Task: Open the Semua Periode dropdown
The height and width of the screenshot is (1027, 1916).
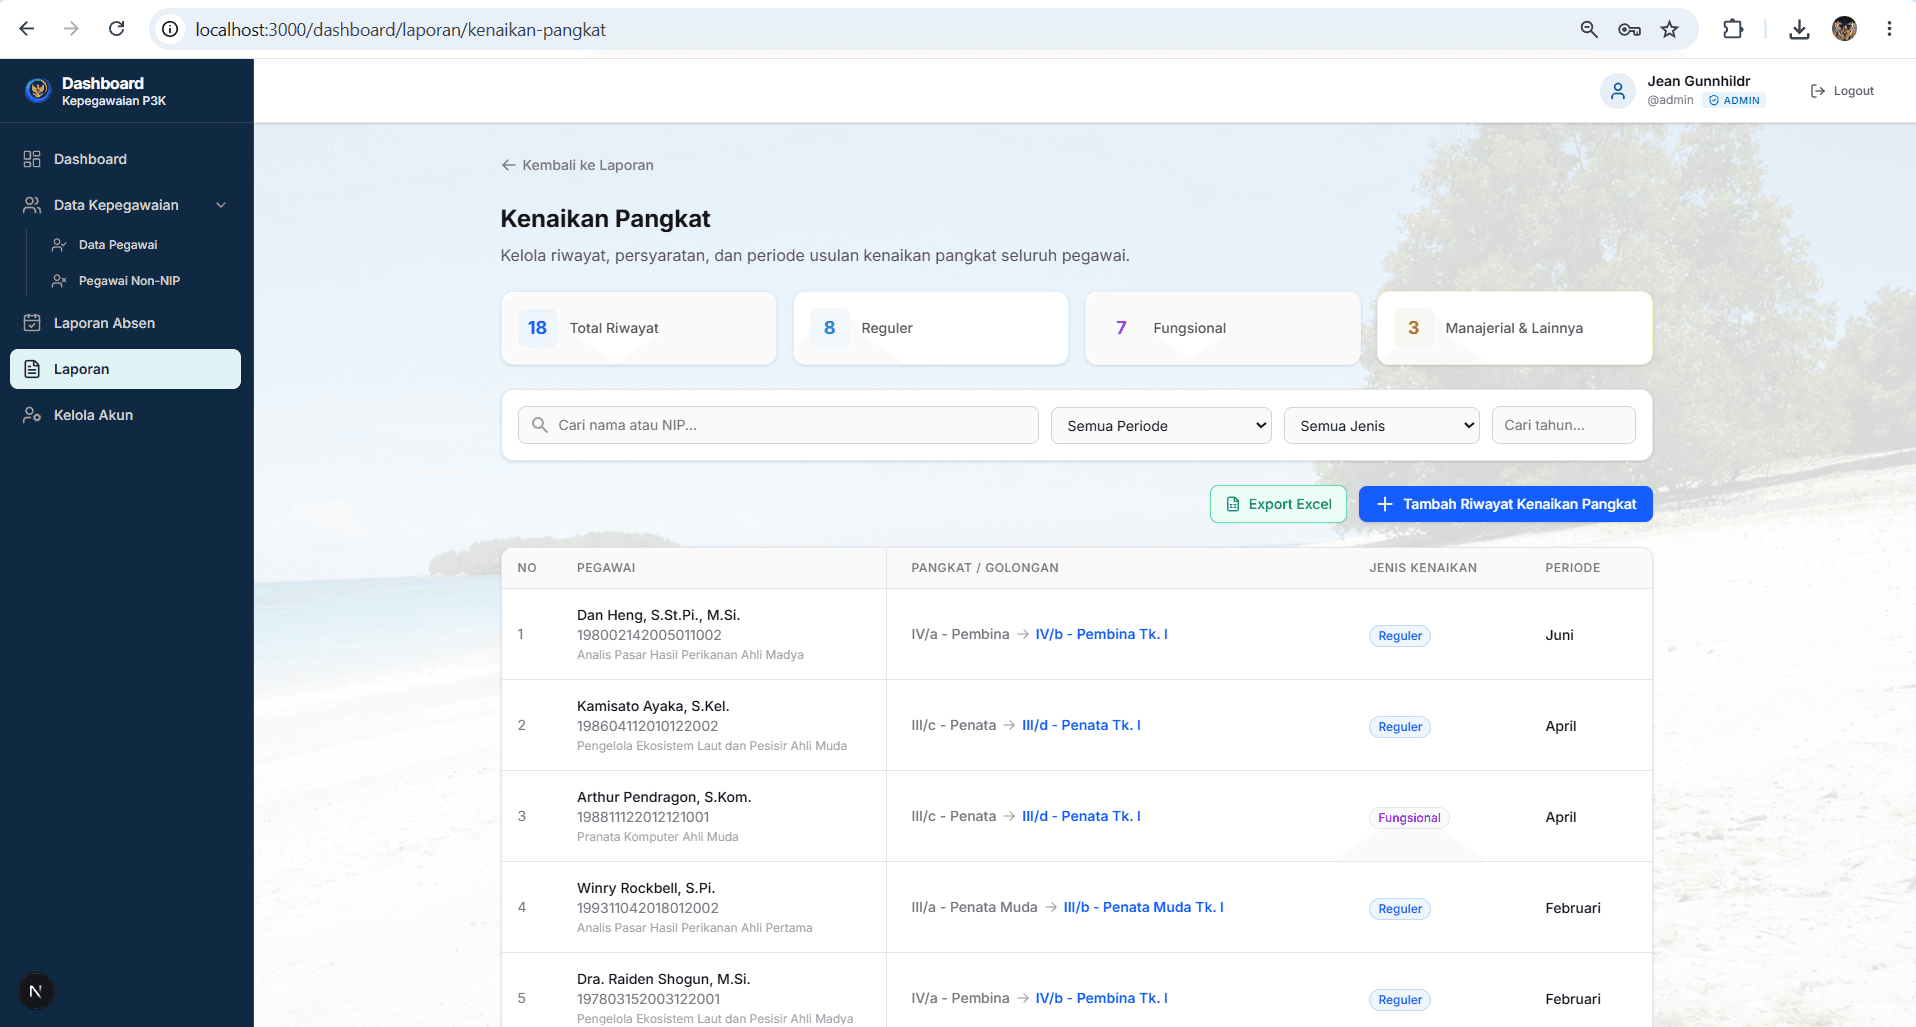Action: [1161, 425]
